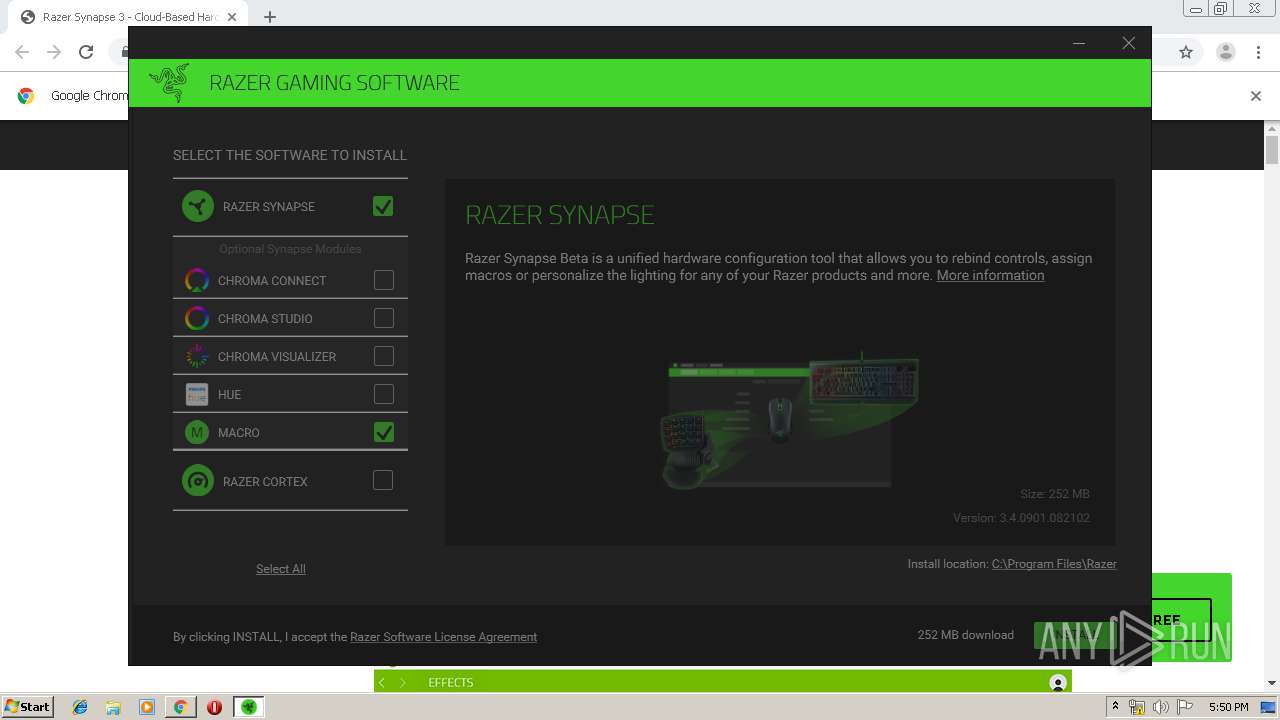Image resolution: width=1280 pixels, height=720 pixels.
Task: Select the CHROMA CONNECT label
Action: click(272, 281)
